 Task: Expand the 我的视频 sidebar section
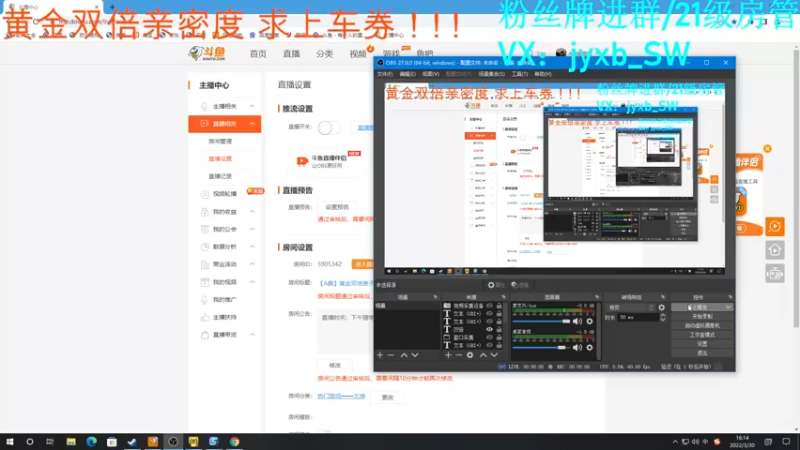(253, 282)
